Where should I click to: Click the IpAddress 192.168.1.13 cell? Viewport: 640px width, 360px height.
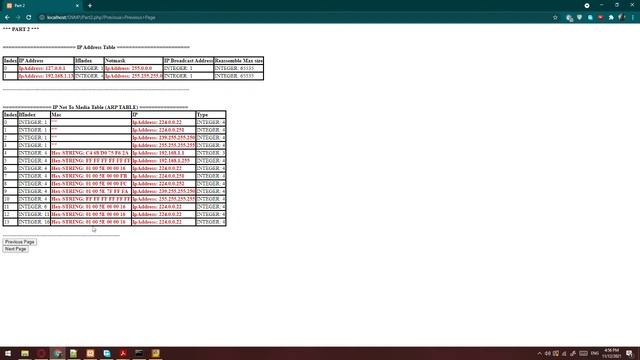46,76
